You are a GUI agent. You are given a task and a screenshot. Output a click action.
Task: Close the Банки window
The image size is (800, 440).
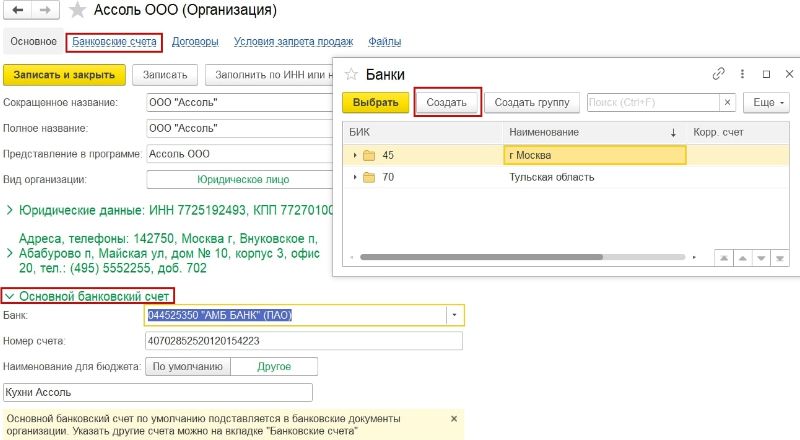tap(789, 75)
